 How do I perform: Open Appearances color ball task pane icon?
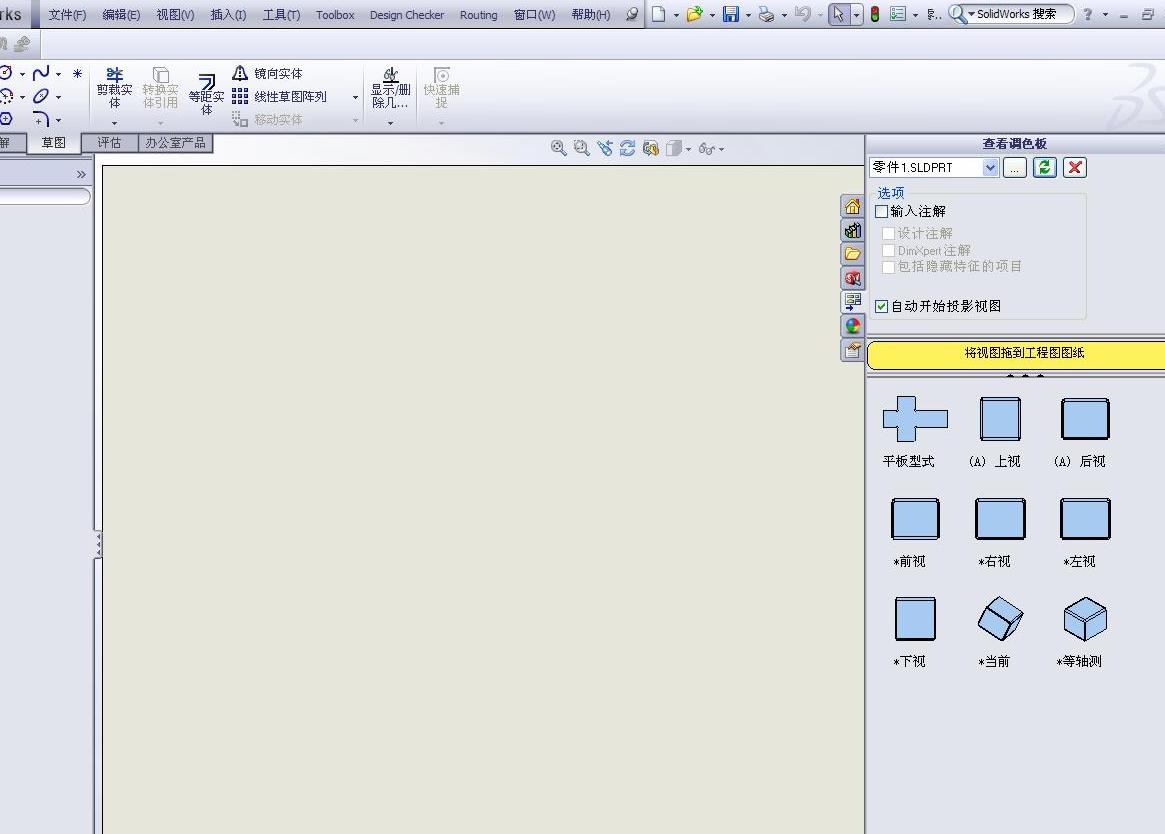tap(852, 326)
